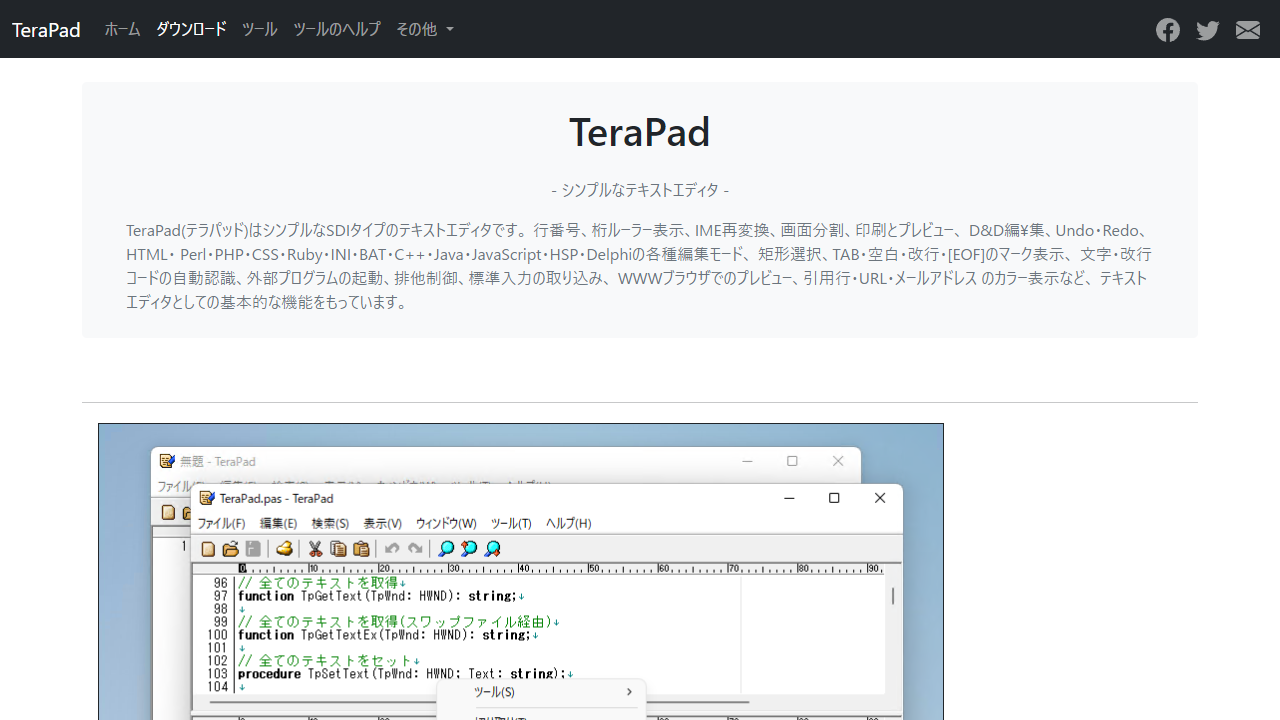Open the ヘルプ(H) menu in TeraPad.pas window
Screen dimensions: 1280x720
click(568, 523)
